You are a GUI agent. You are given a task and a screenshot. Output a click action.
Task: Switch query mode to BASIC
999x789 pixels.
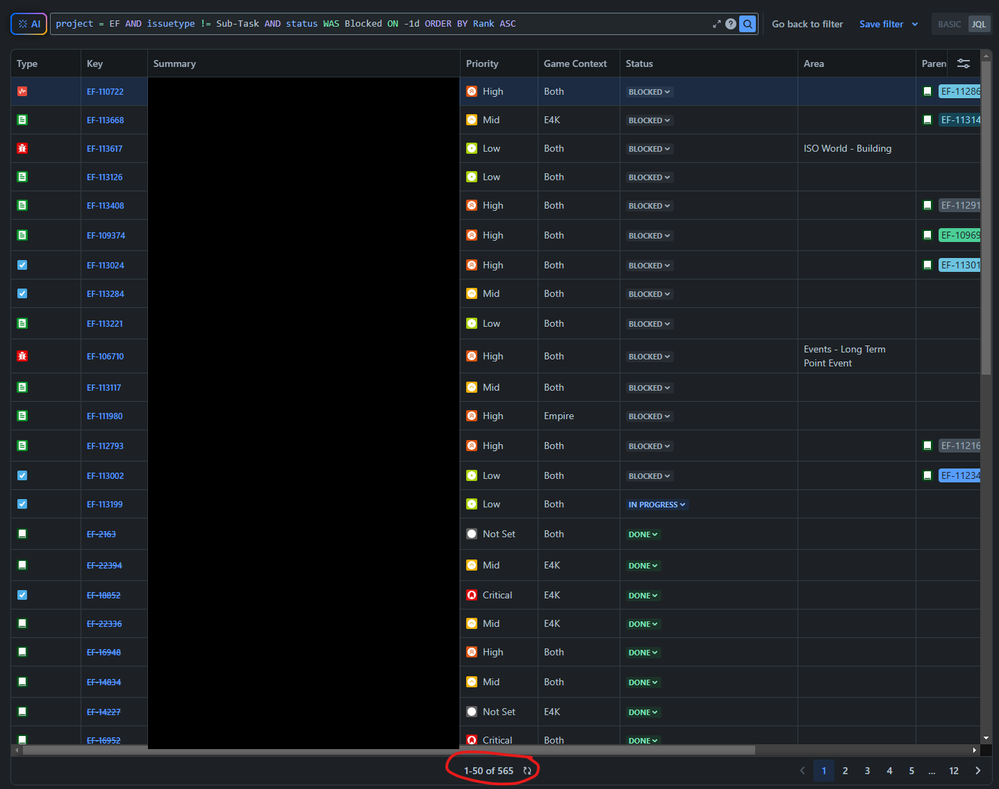pyautogui.click(x=949, y=24)
